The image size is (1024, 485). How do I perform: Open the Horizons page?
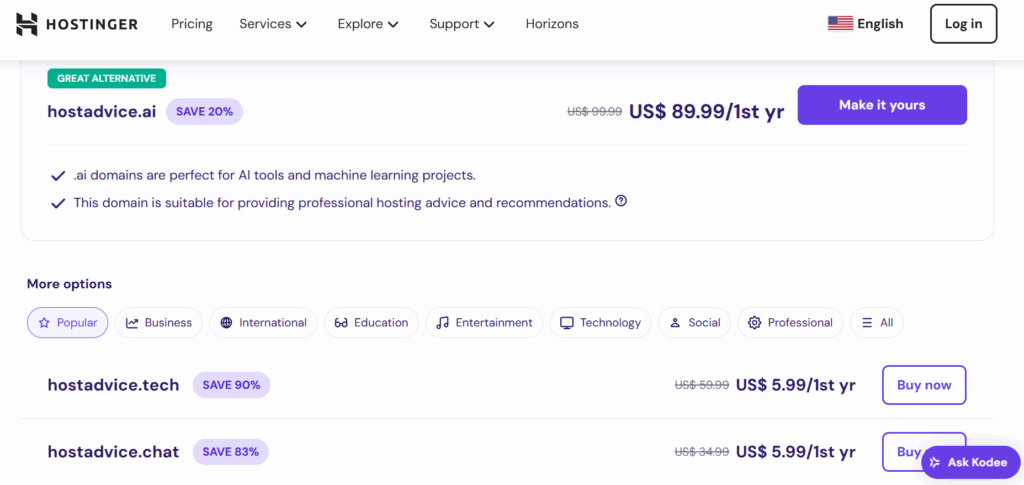pyautogui.click(x=552, y=24)
